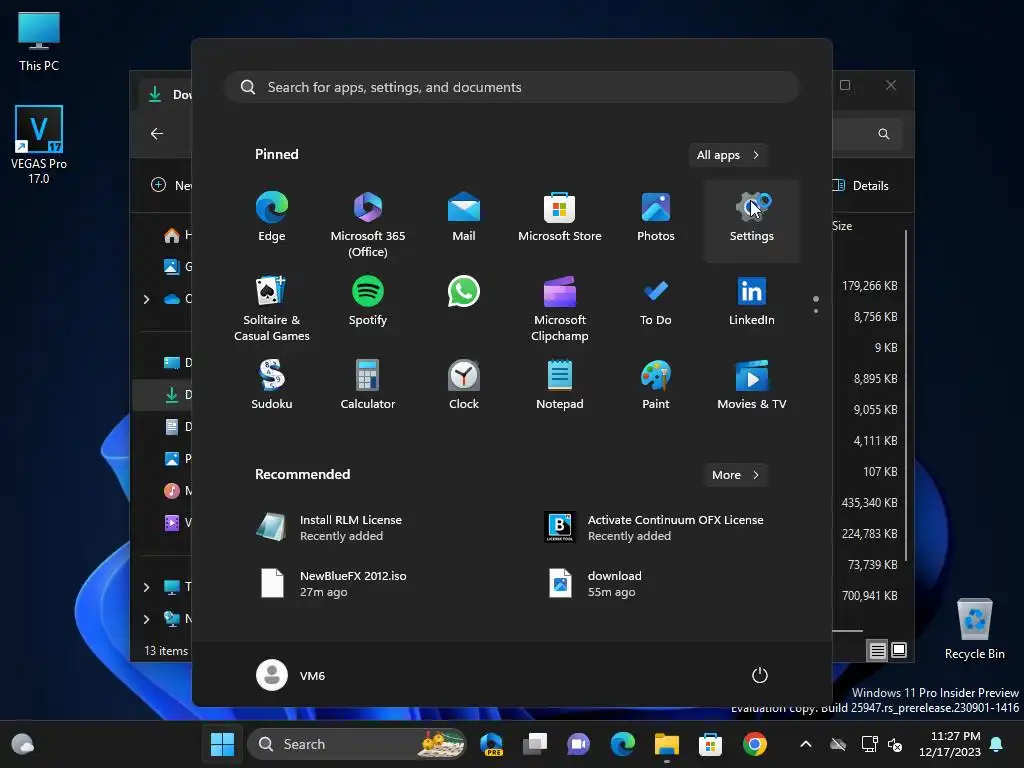1024x768 pixels.
Task: Click the Details pane button in Explorer
Action: (861, 185)
